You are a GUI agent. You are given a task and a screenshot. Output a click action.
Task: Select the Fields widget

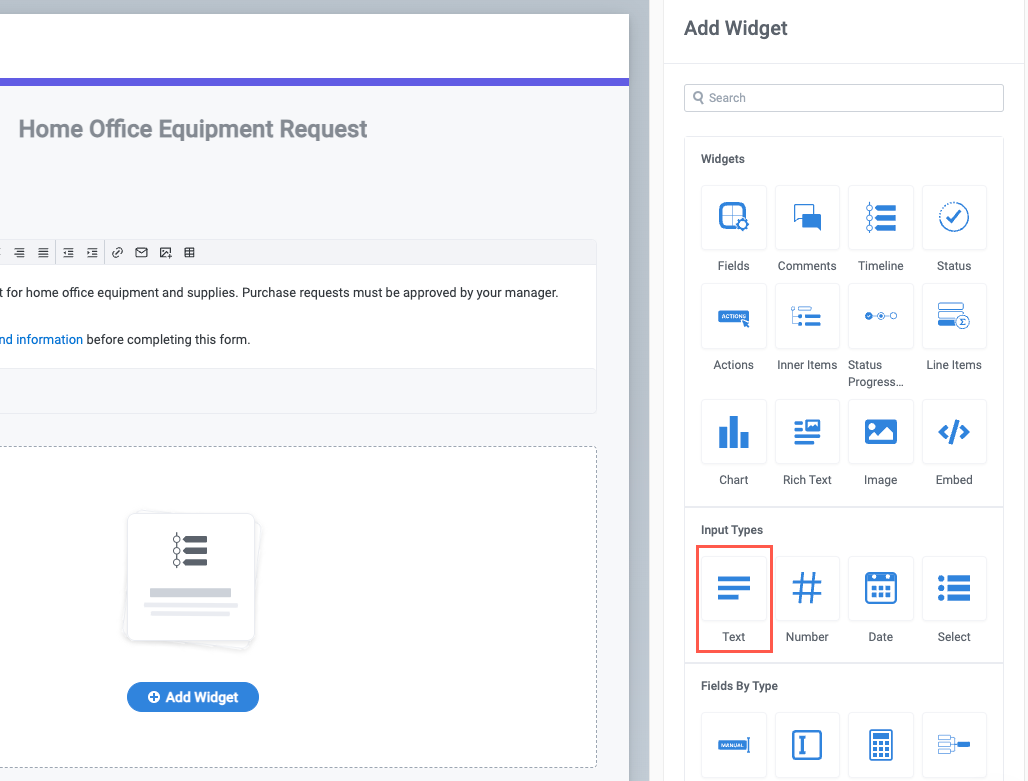[x=733, y=218]
